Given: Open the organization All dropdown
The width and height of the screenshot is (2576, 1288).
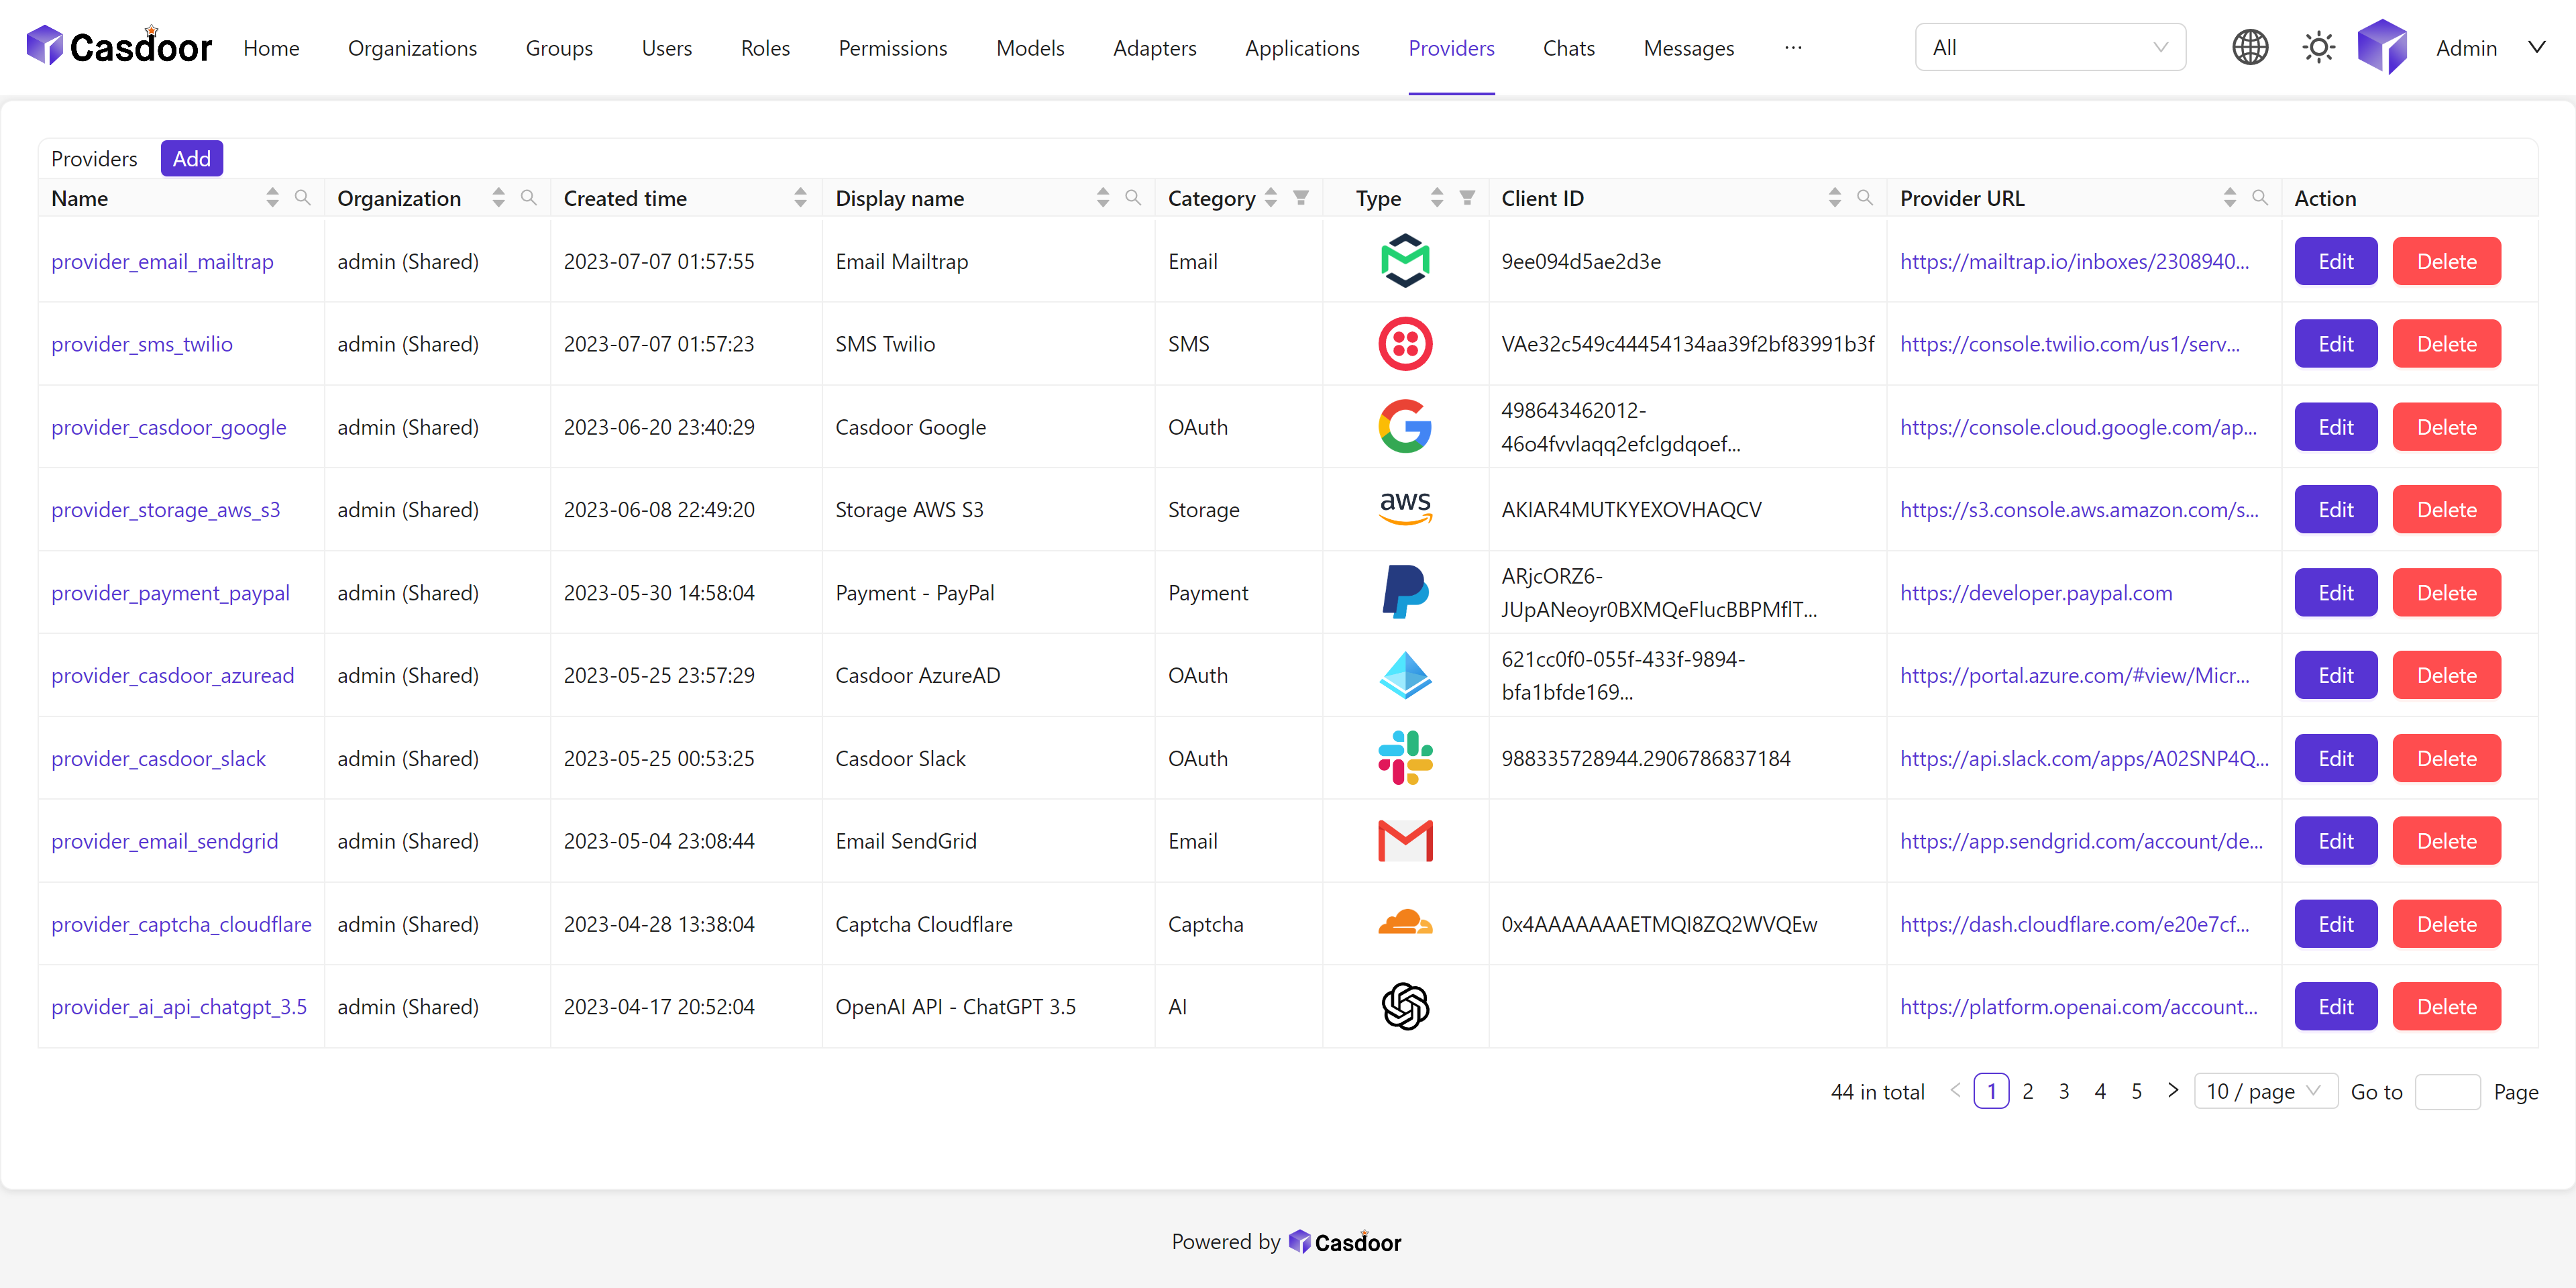Looking at the screenshot, I should 2050,46.
